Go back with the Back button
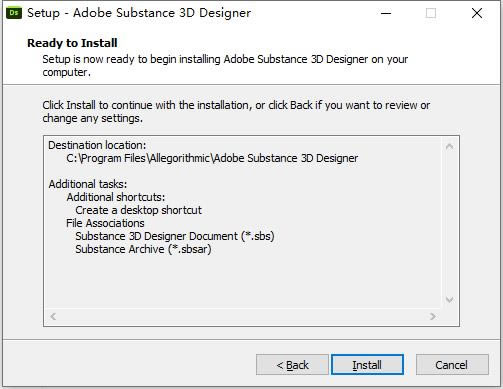Image resolution: width=503 pixels, height=389 pixels. [292, 365]
